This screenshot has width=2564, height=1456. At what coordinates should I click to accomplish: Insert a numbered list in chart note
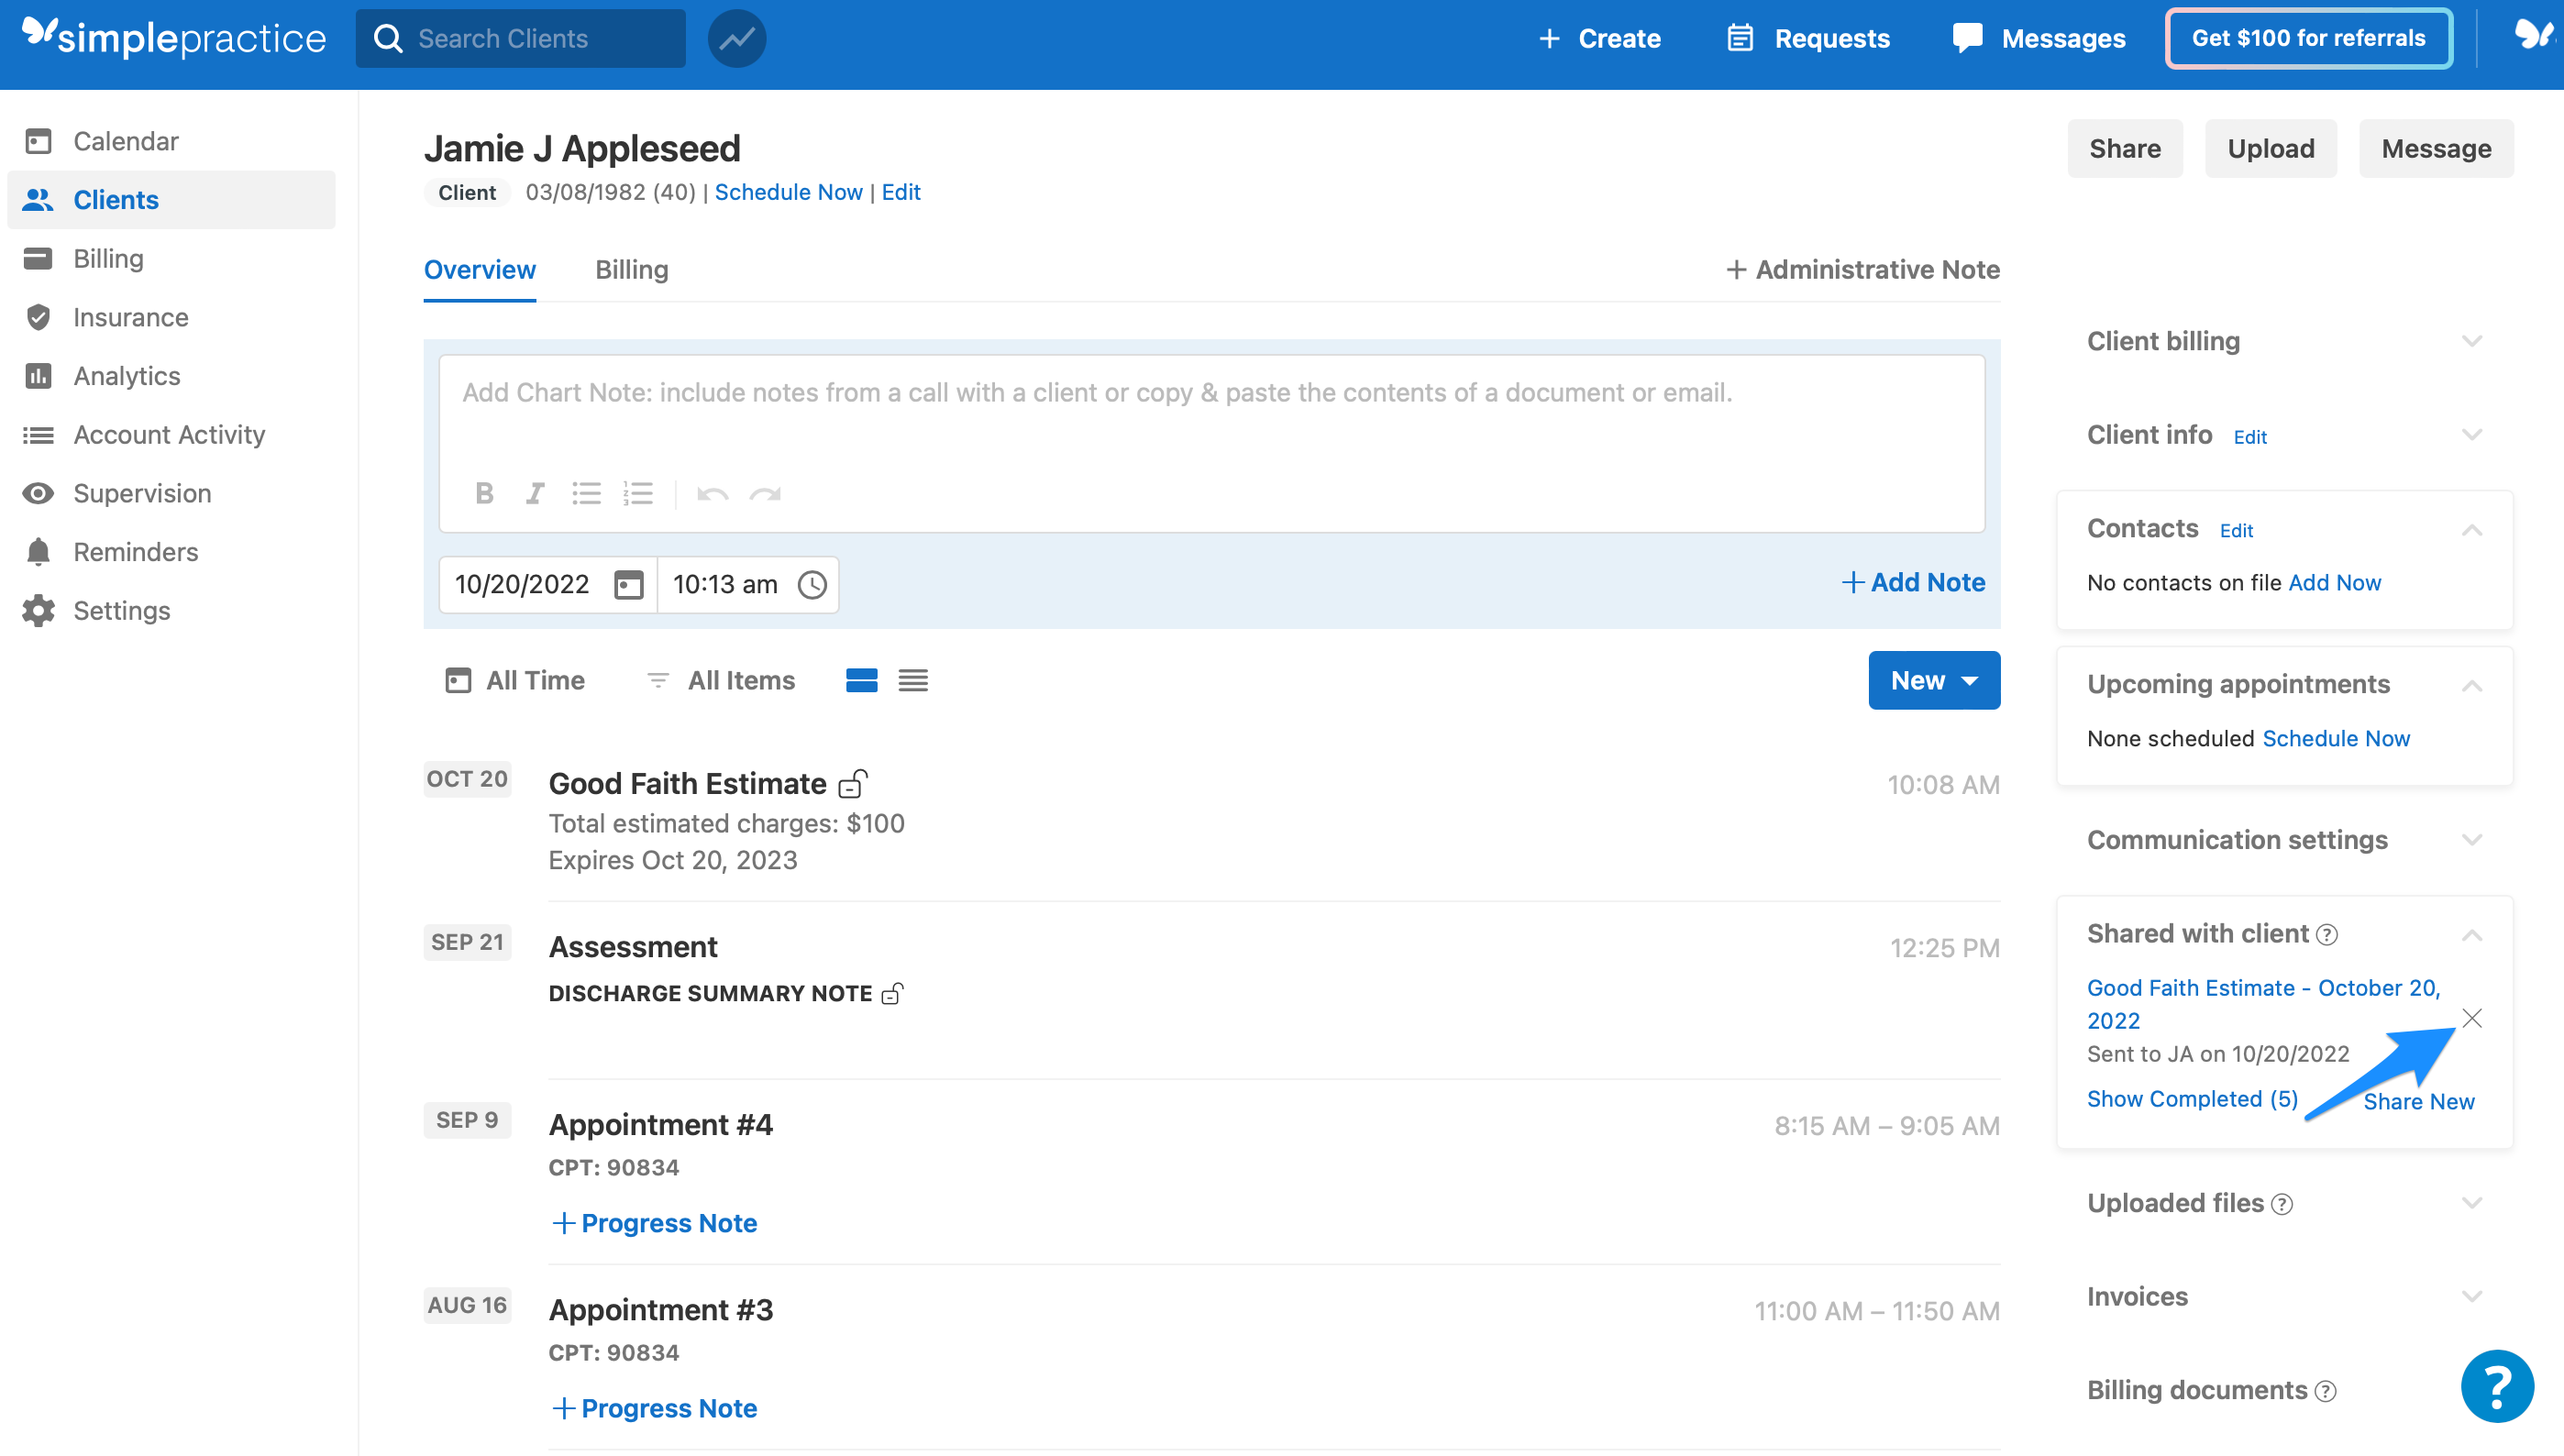pyautogui.click(x=638, y=493)
